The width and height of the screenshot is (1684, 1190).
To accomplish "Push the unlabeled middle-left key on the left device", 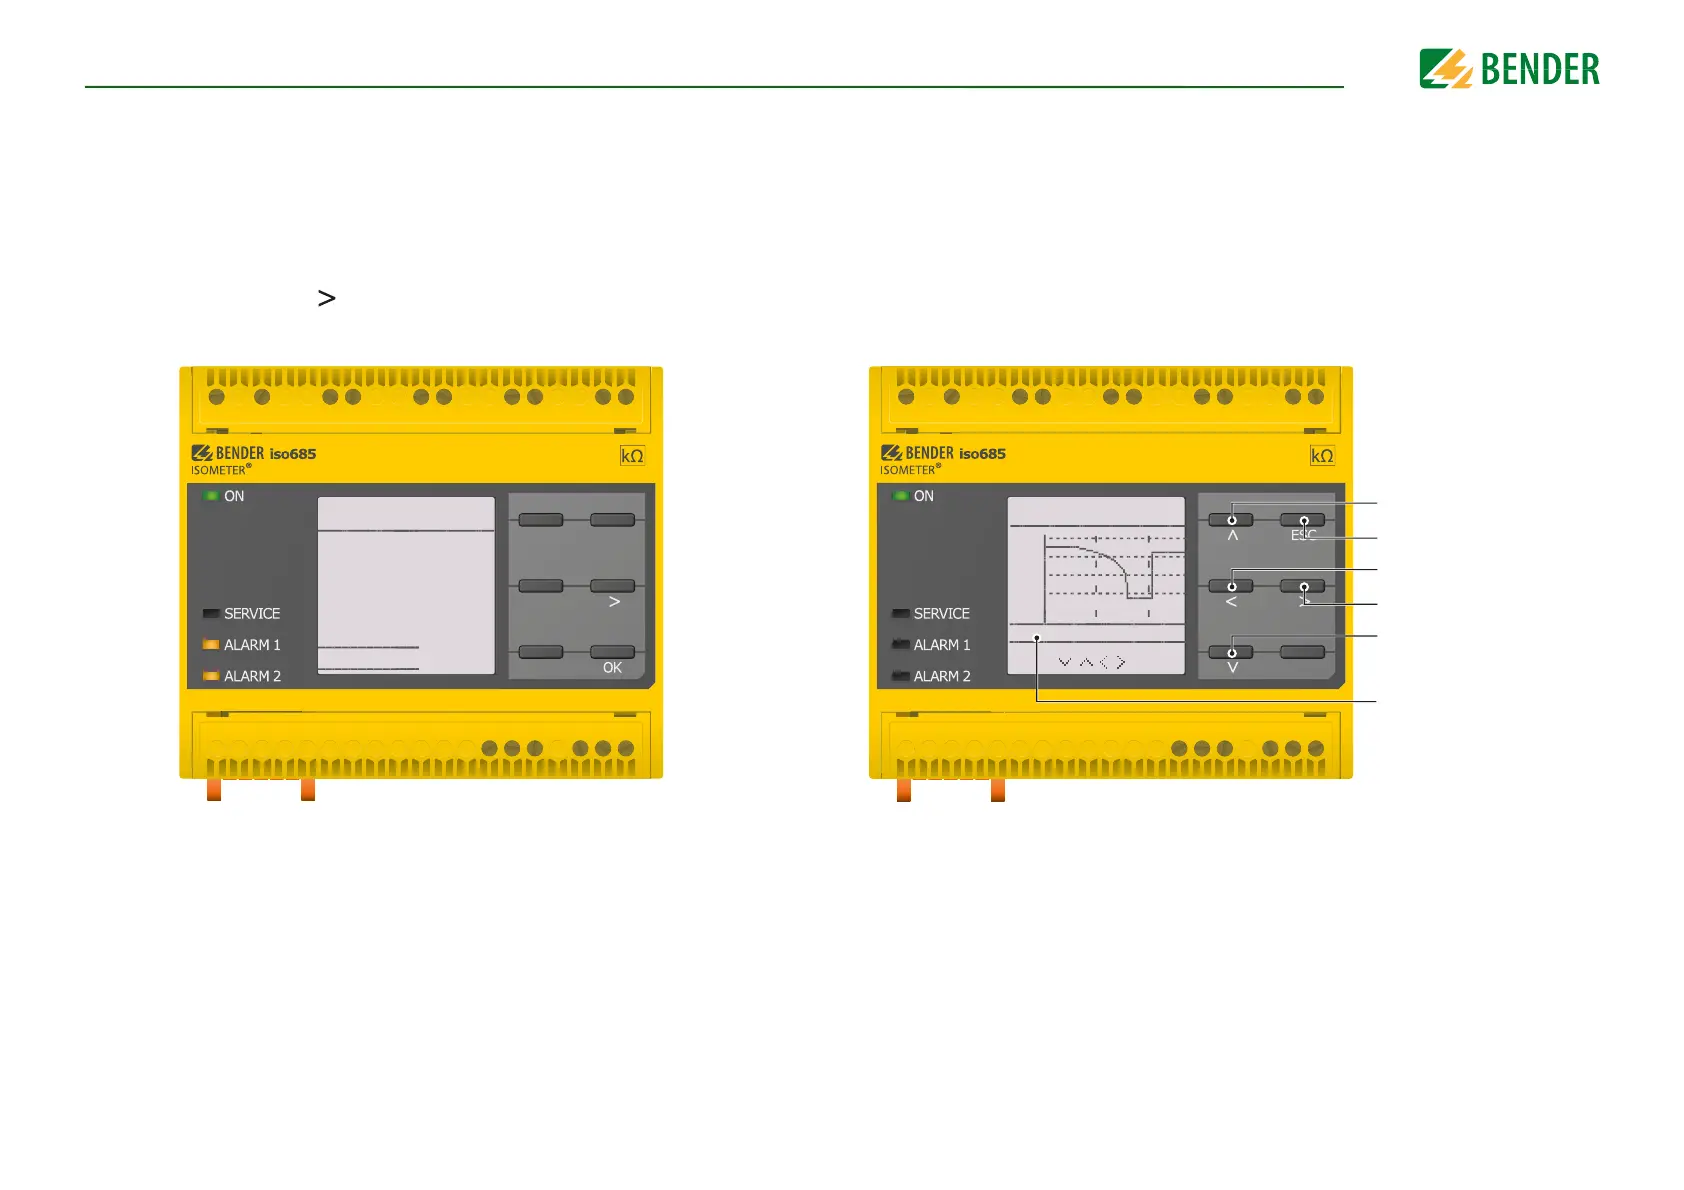I will (540, 586).
